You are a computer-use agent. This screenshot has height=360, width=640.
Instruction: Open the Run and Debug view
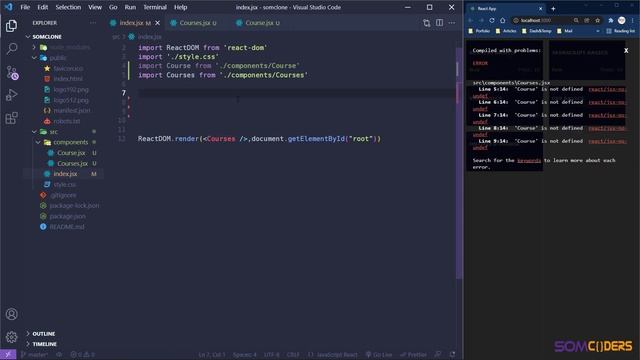(11, 95)
